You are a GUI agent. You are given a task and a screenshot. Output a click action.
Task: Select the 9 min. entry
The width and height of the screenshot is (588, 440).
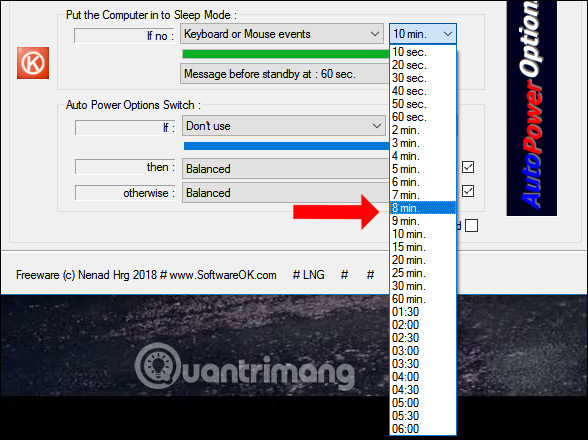pyautogui.click(x=423, y=221)
